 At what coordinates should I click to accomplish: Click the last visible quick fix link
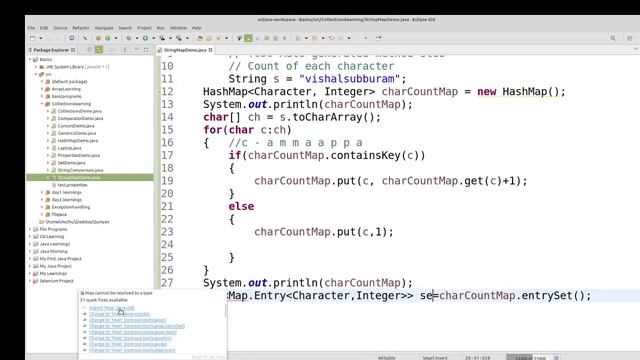132,350
